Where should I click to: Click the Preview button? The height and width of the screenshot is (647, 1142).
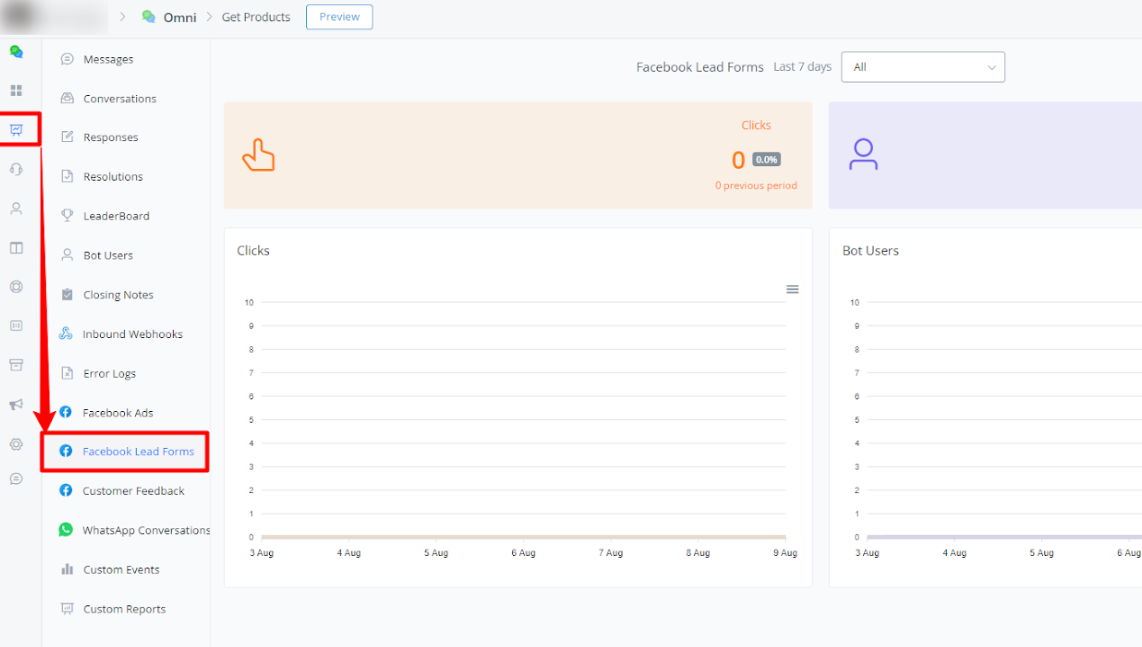pos(339,17)
